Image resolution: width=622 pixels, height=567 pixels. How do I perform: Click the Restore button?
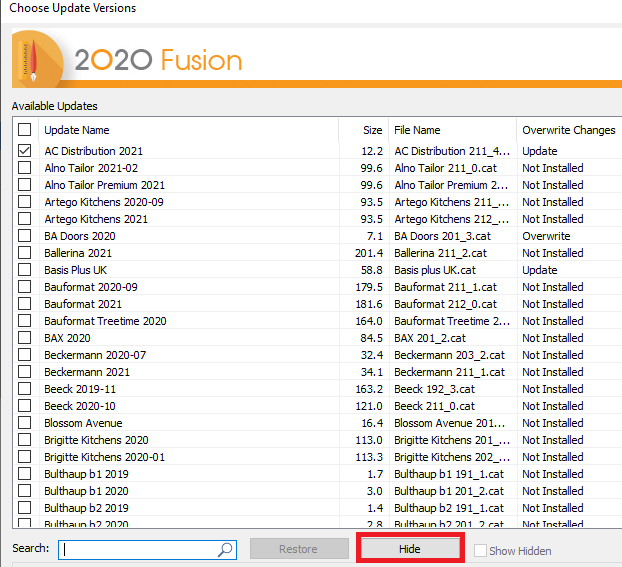pos(298,549)
